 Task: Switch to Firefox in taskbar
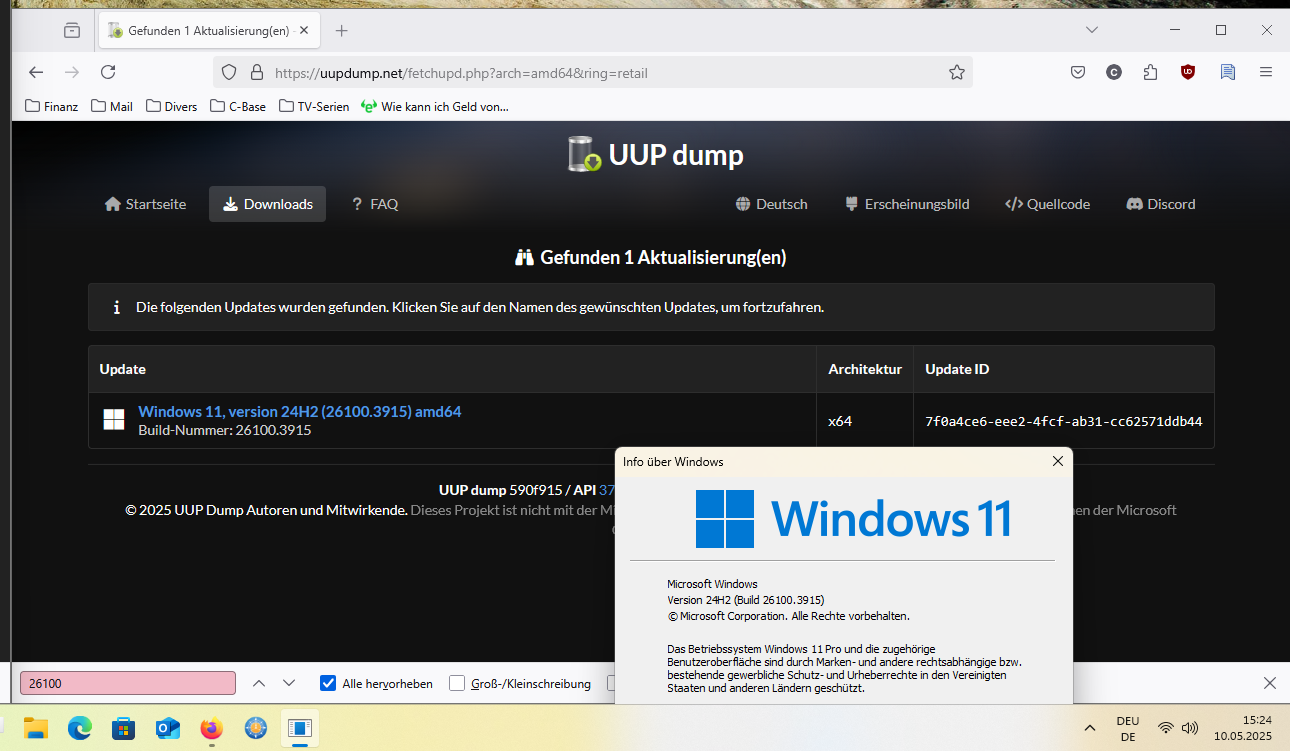[211, 728]
